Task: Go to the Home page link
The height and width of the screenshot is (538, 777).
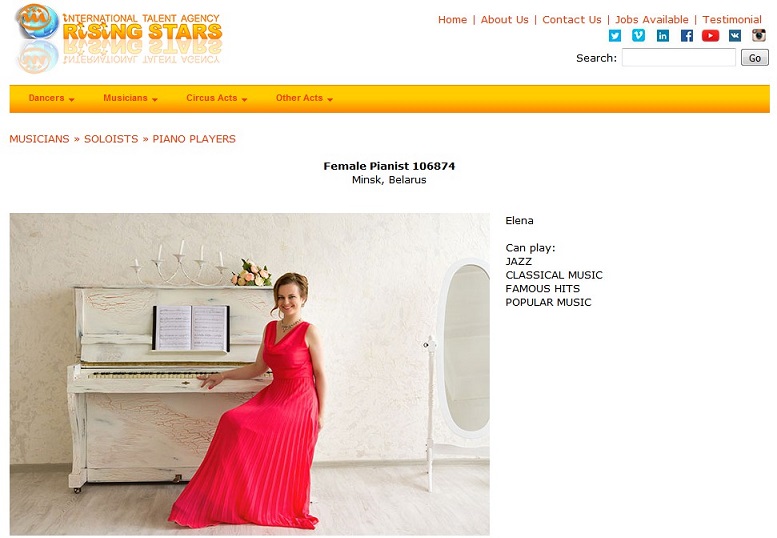Action: [x=452, y=20]
